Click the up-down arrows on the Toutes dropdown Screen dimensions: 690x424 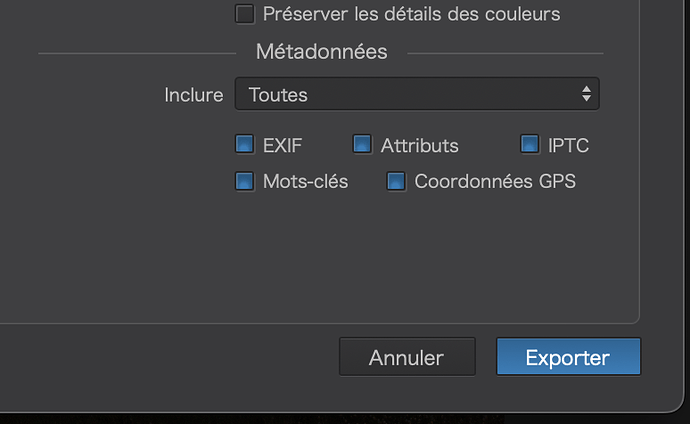click(x=586, y=95)
